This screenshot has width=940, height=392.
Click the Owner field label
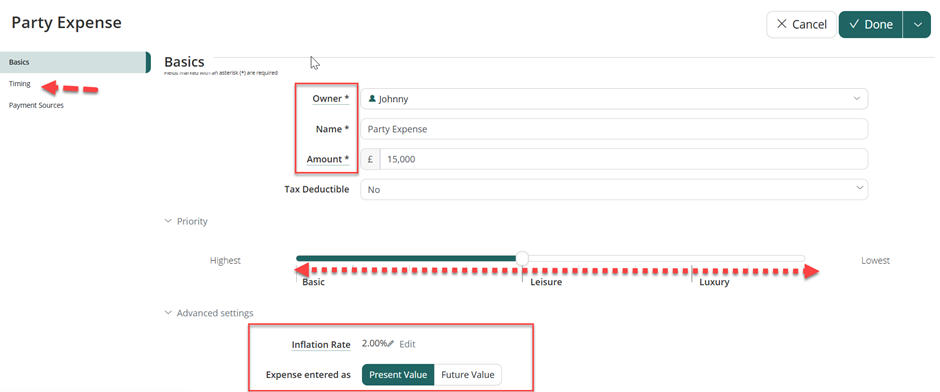coord(331,99)
